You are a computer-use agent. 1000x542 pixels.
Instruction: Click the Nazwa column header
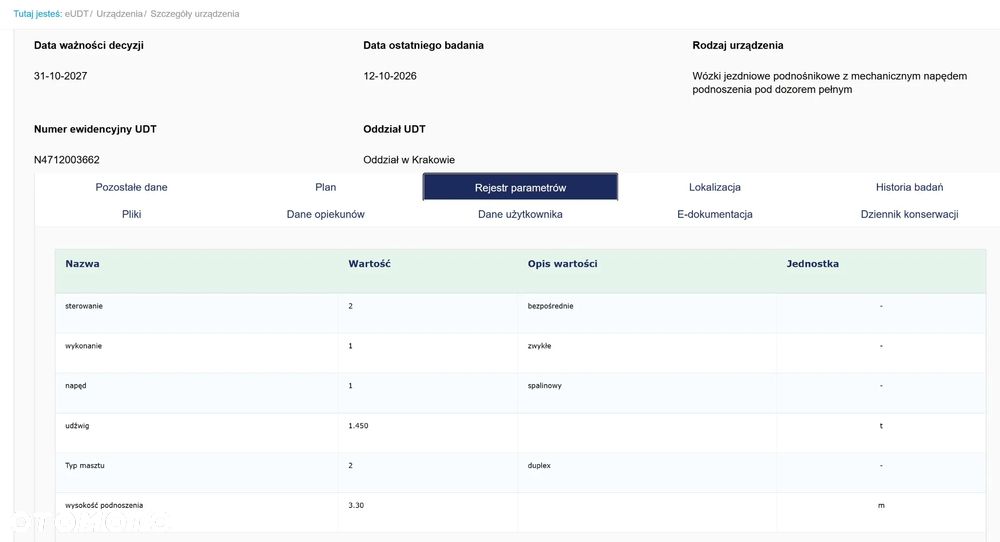82,263
